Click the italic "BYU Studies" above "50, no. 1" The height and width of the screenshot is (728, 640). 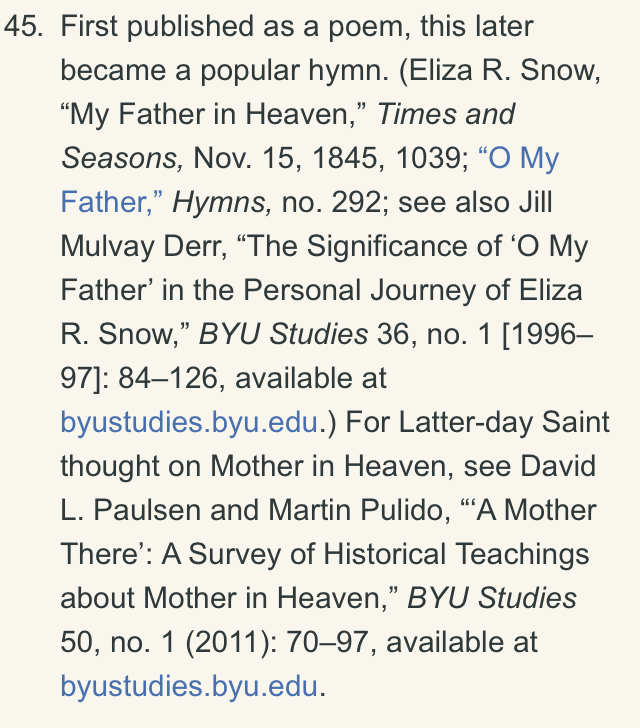click(492, 598)
